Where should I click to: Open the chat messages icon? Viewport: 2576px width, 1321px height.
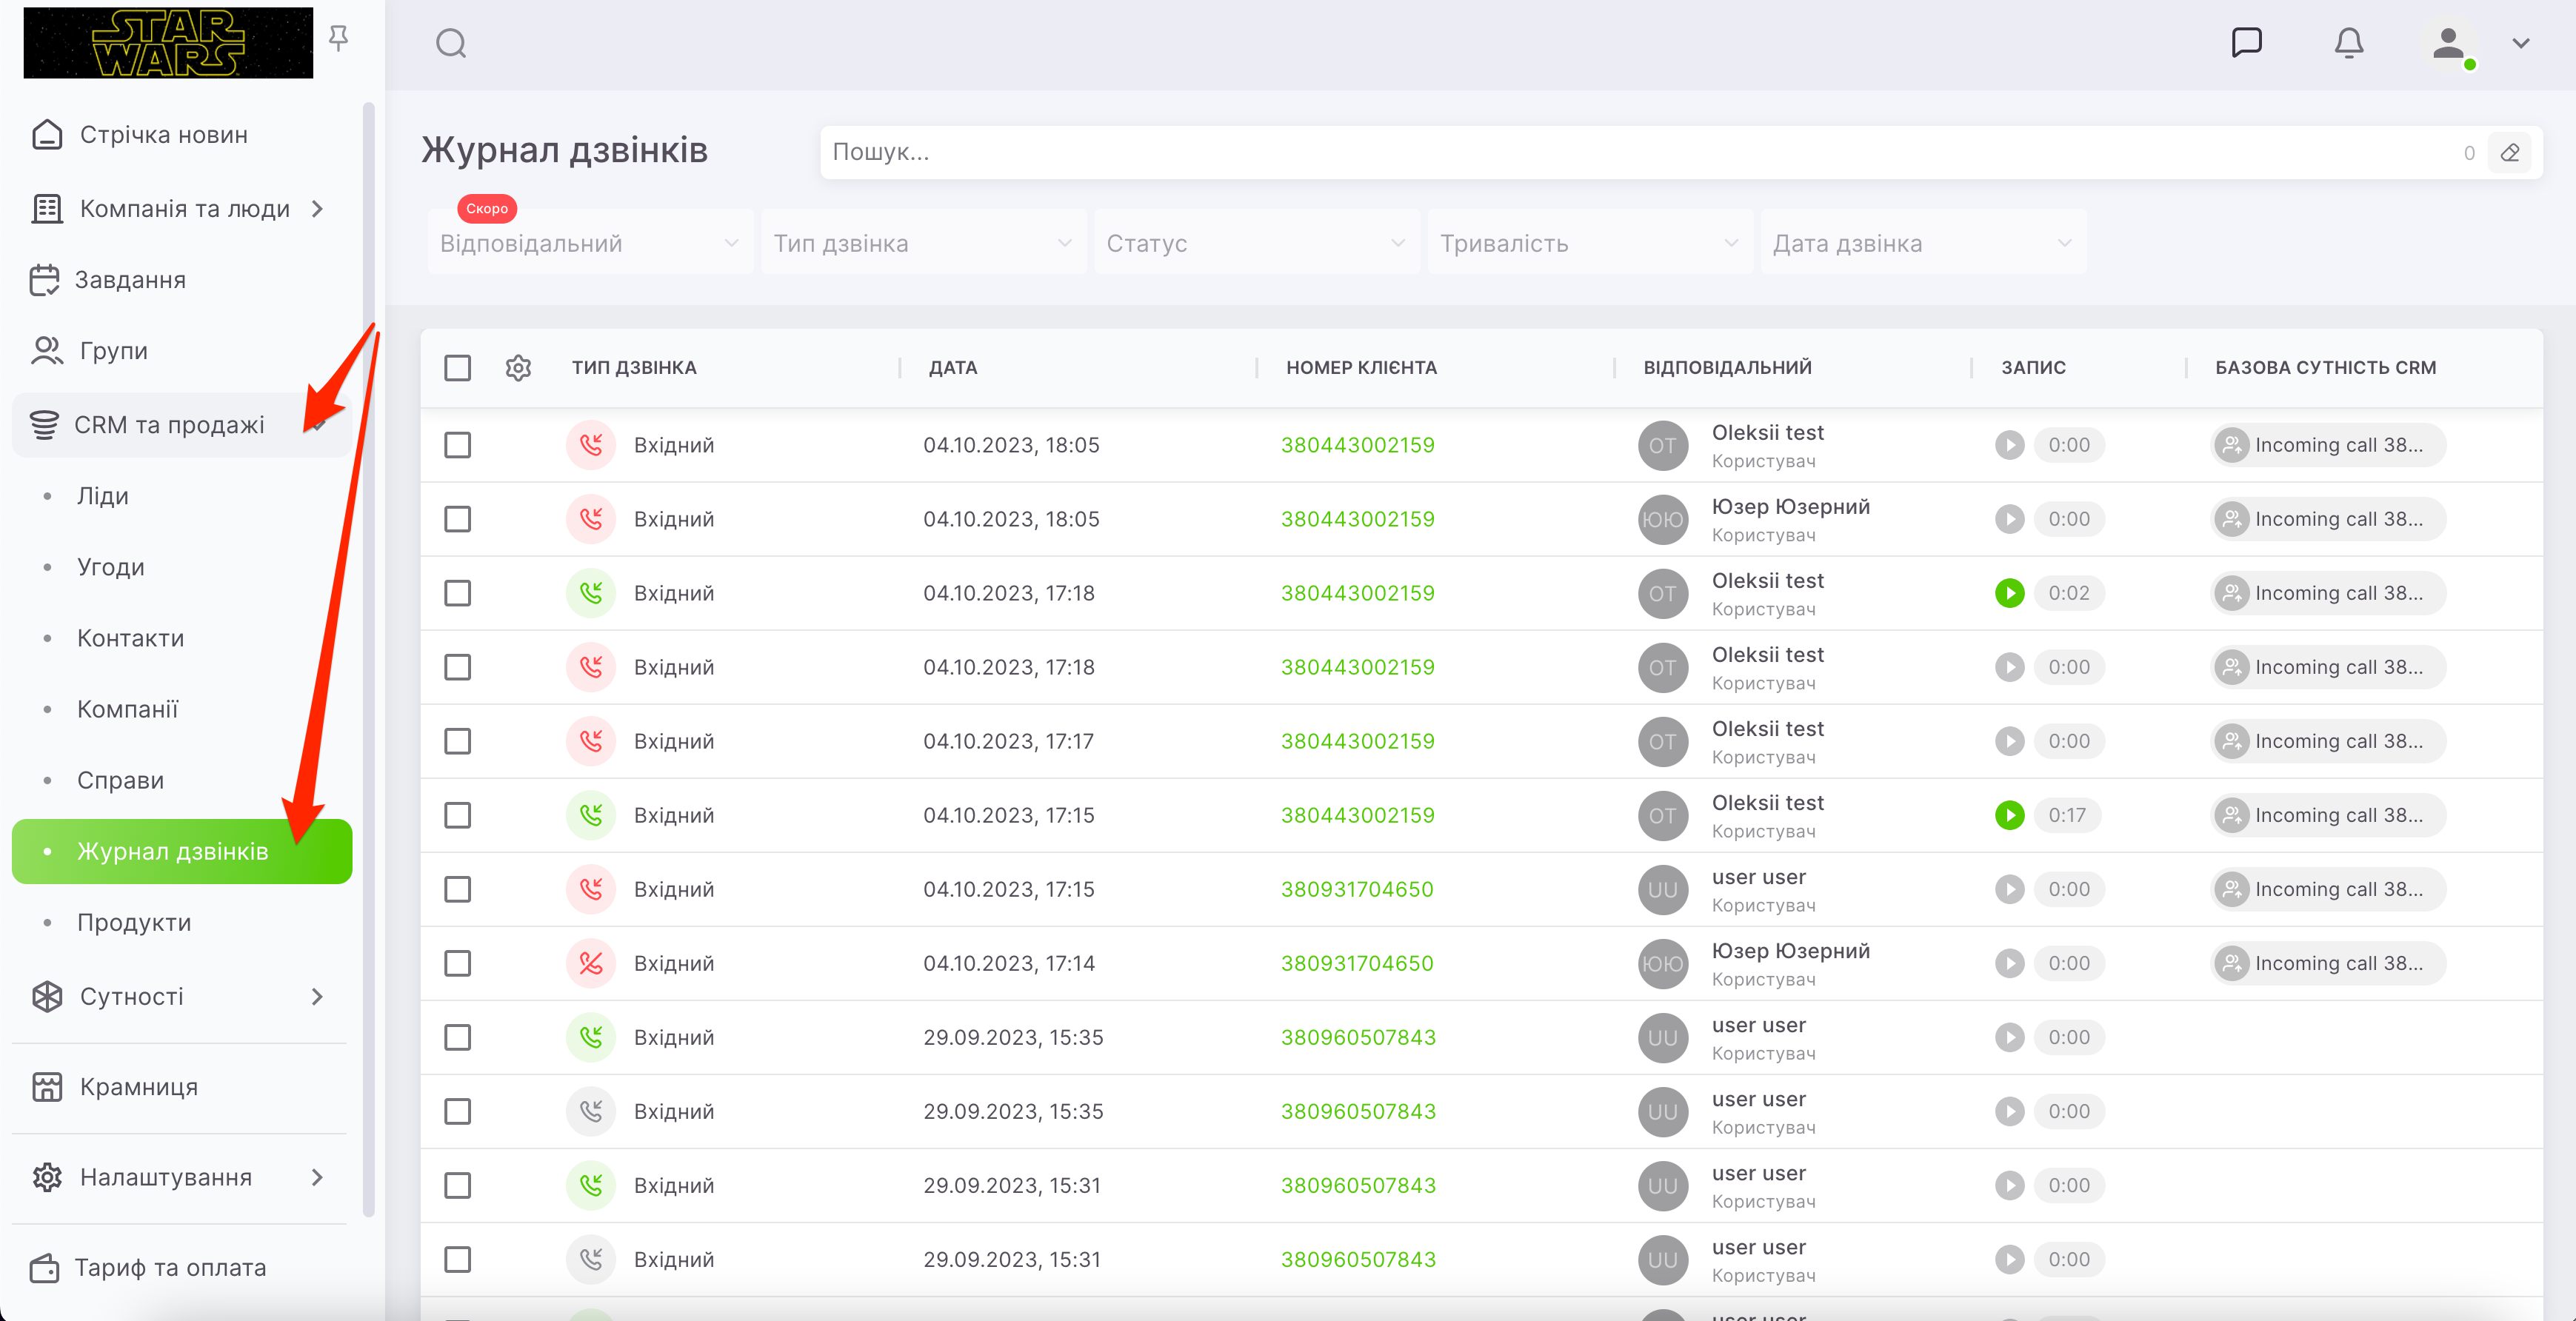tap(2246, 43)
